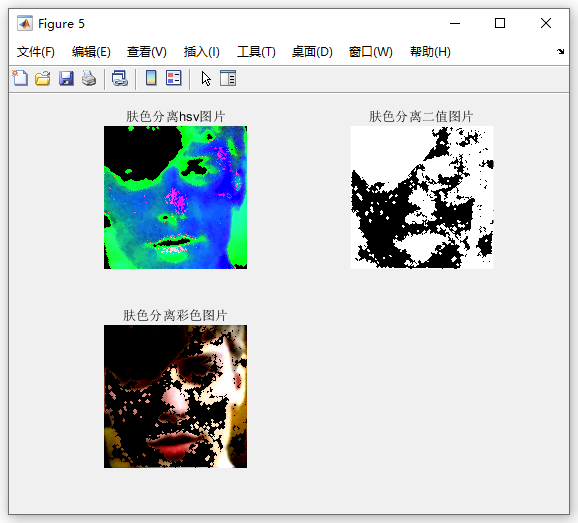Print the figure using the printer icon
Viewport: 578px width, 523px height.
point(89,78)
